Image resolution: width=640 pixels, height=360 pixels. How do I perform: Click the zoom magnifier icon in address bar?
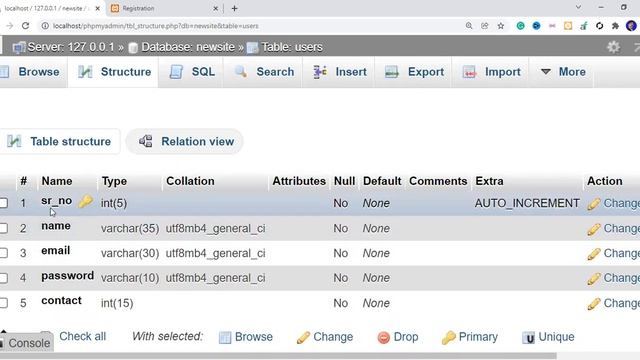pyautogui.click(x=469, y=26)
